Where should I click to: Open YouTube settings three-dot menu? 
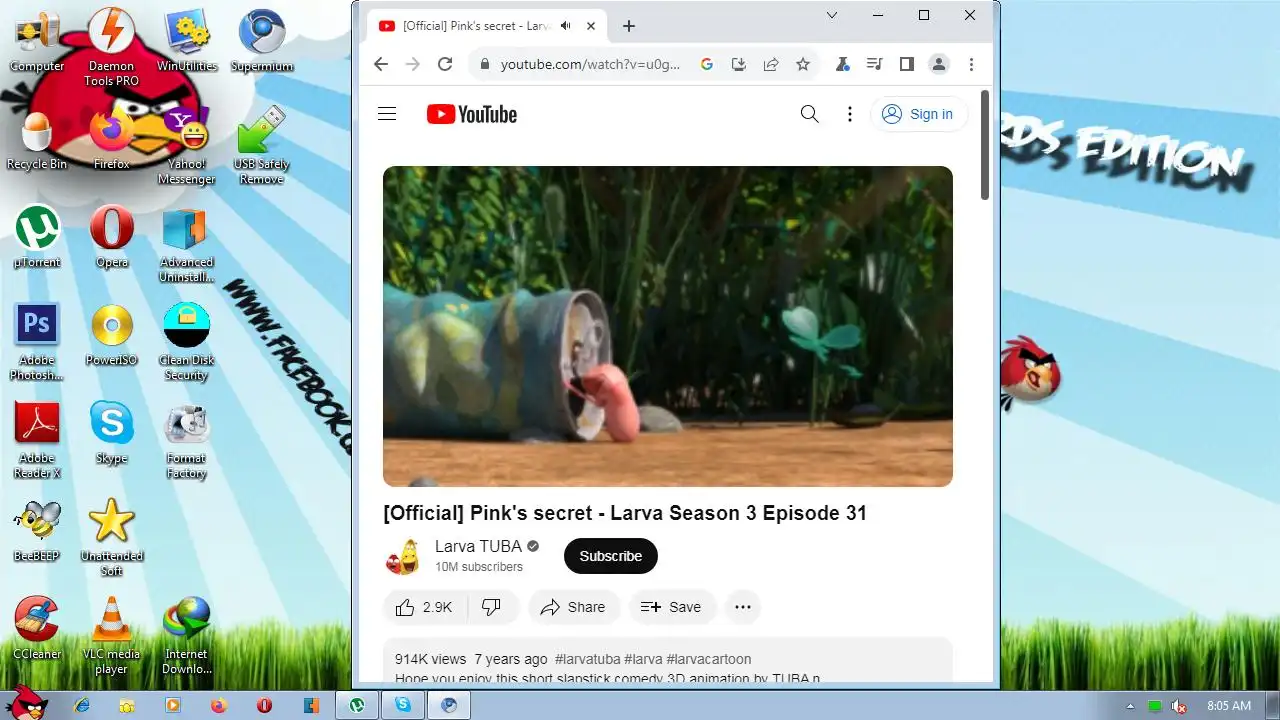(850, 114)
